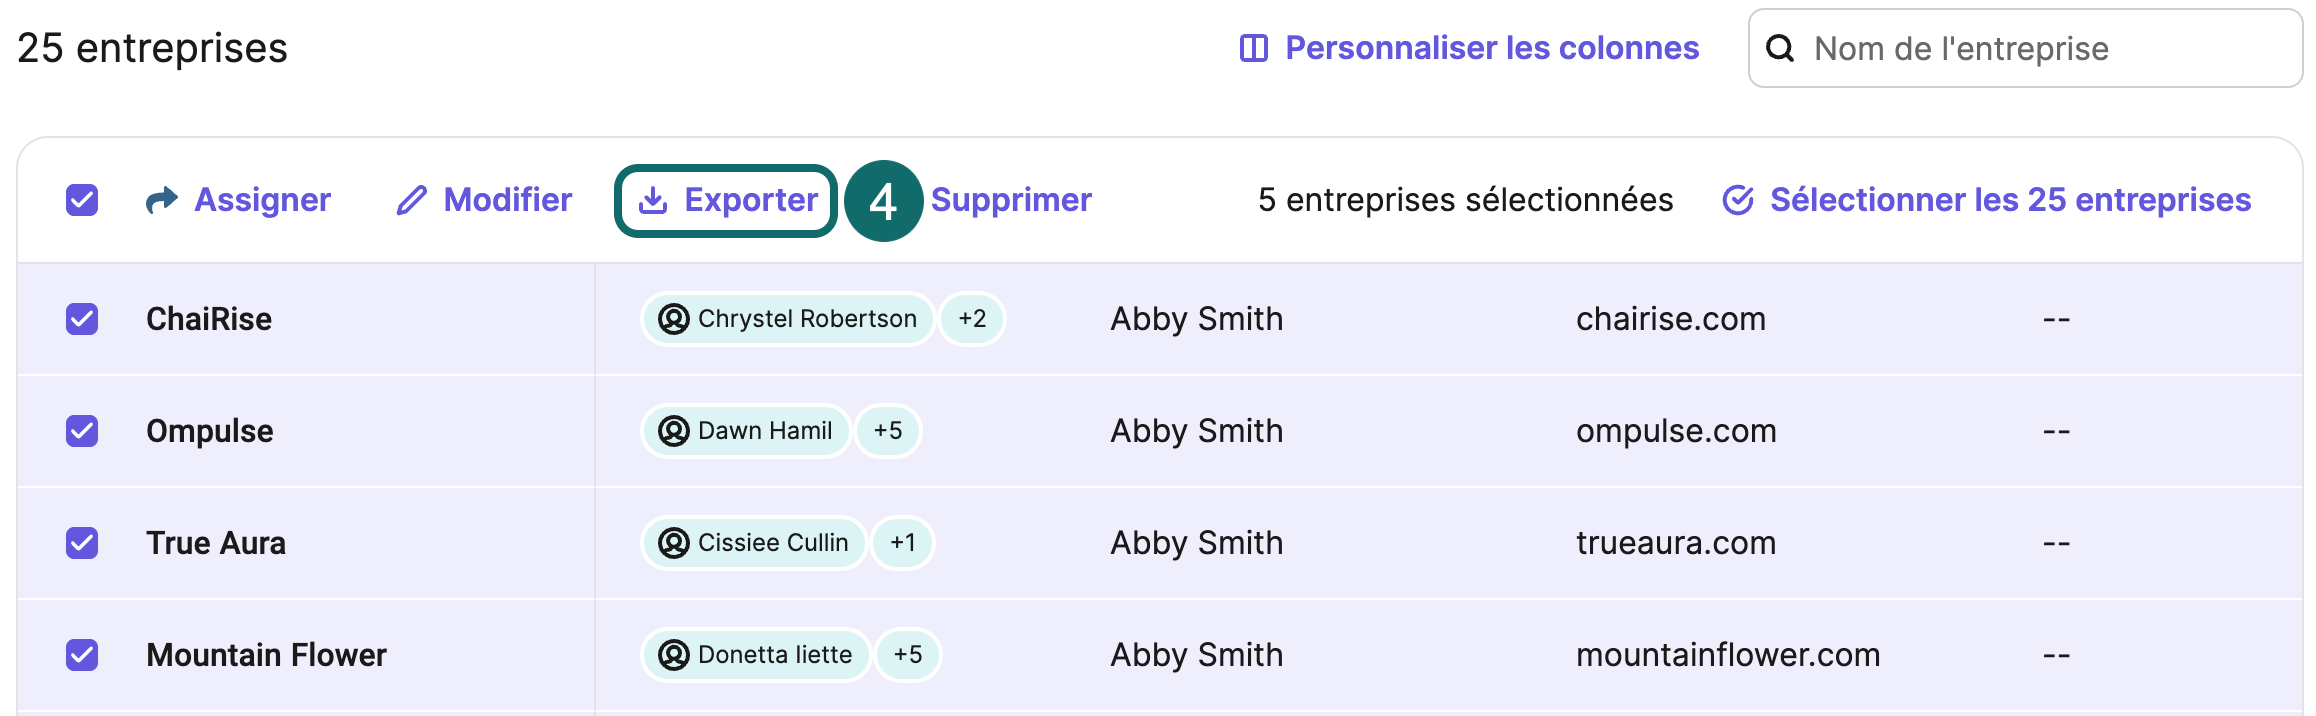Open the True Aura company name
The width and height of the screenshot is (2316, 716).
216,543
